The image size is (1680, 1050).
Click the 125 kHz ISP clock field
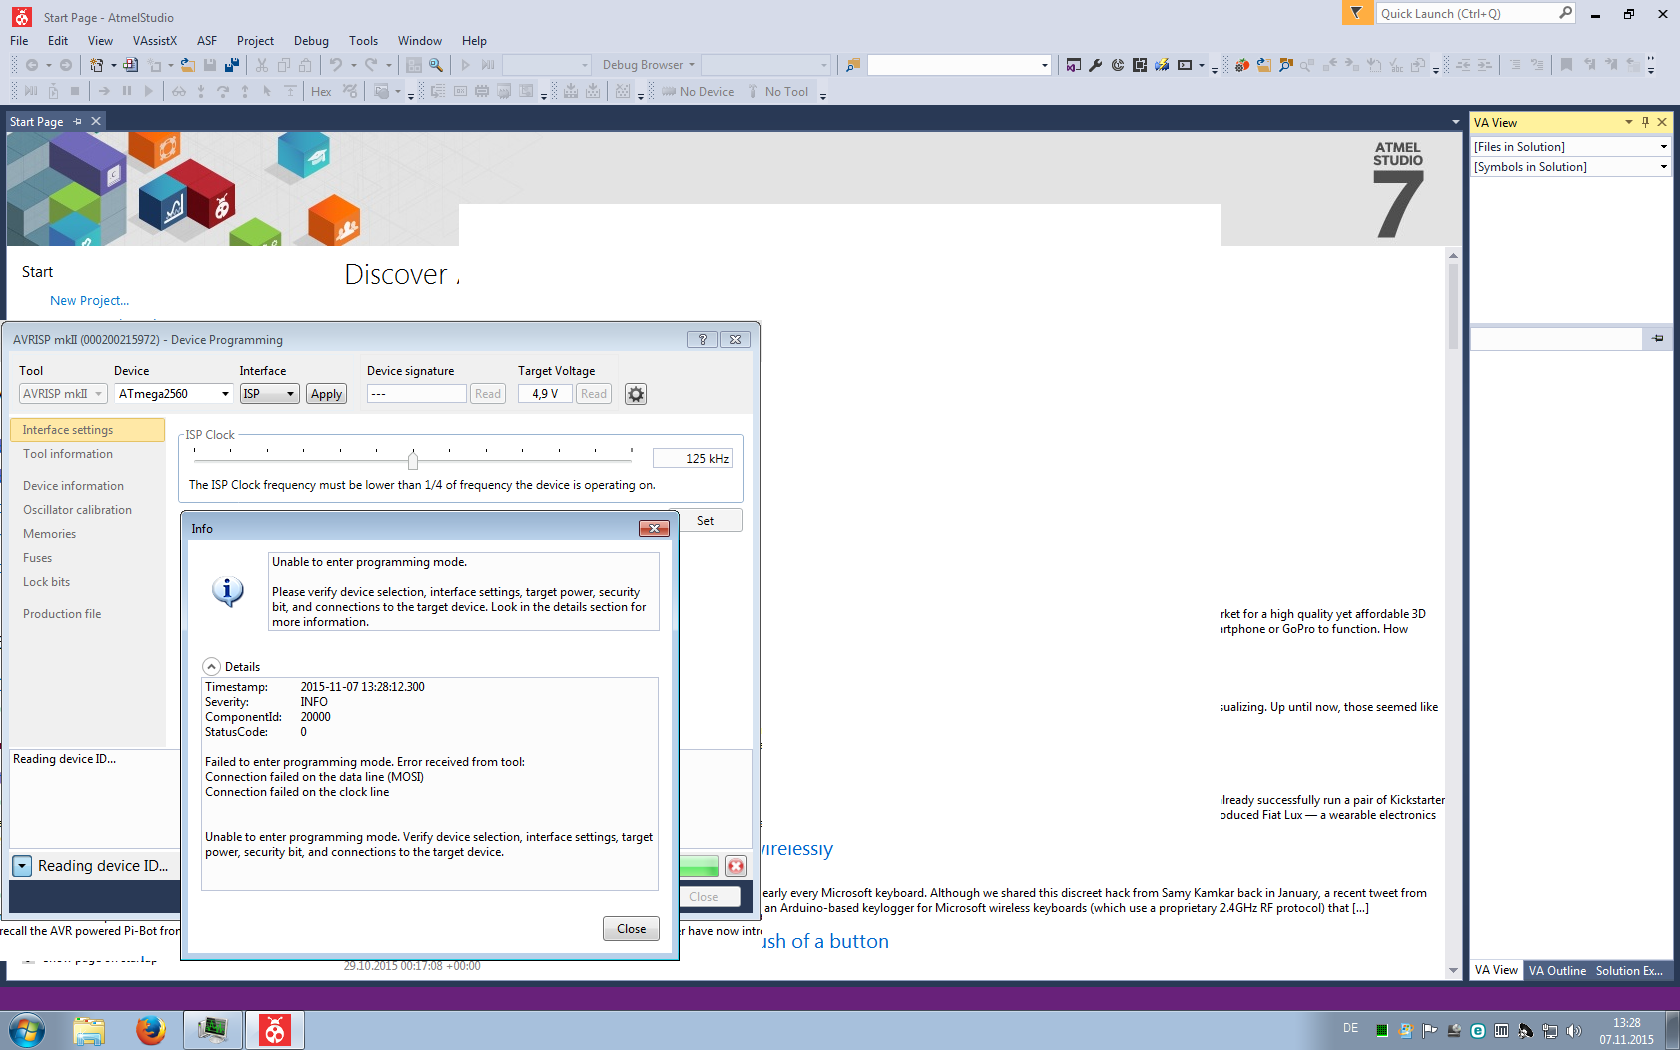(x=693, y=459)
